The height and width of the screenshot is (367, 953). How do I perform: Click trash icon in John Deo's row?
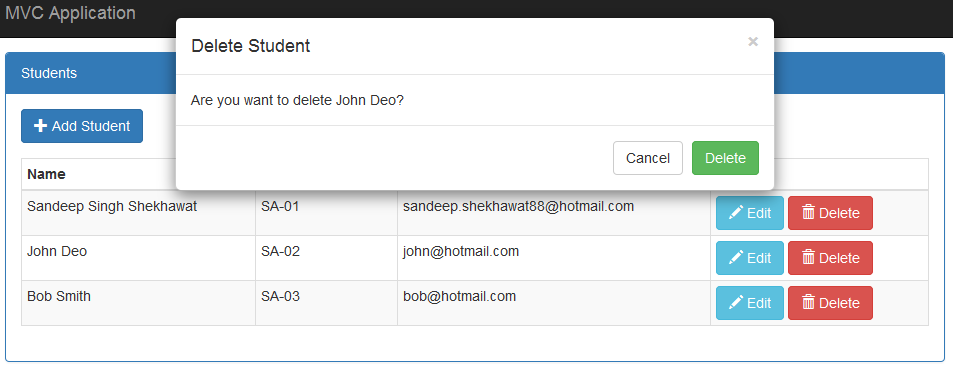[808, 258]
